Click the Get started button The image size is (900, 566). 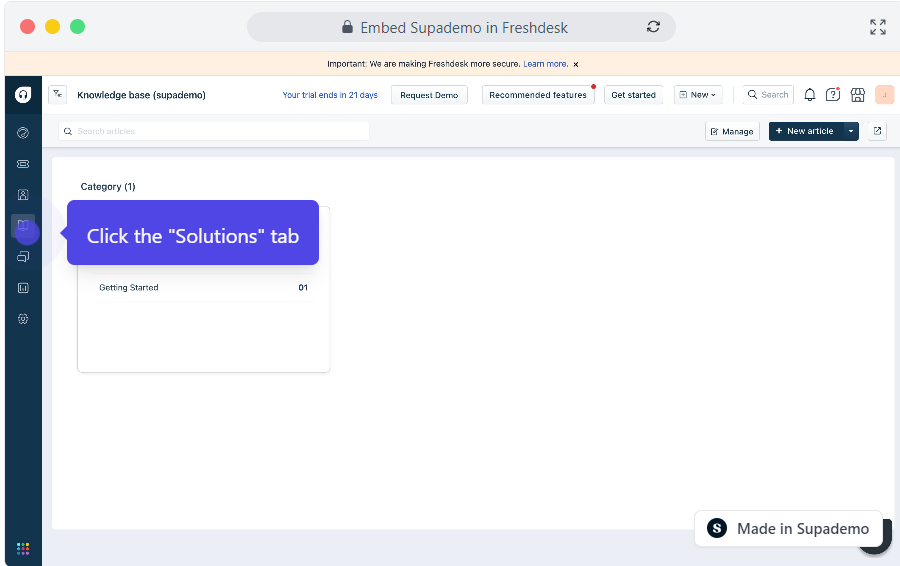point(634,95)
